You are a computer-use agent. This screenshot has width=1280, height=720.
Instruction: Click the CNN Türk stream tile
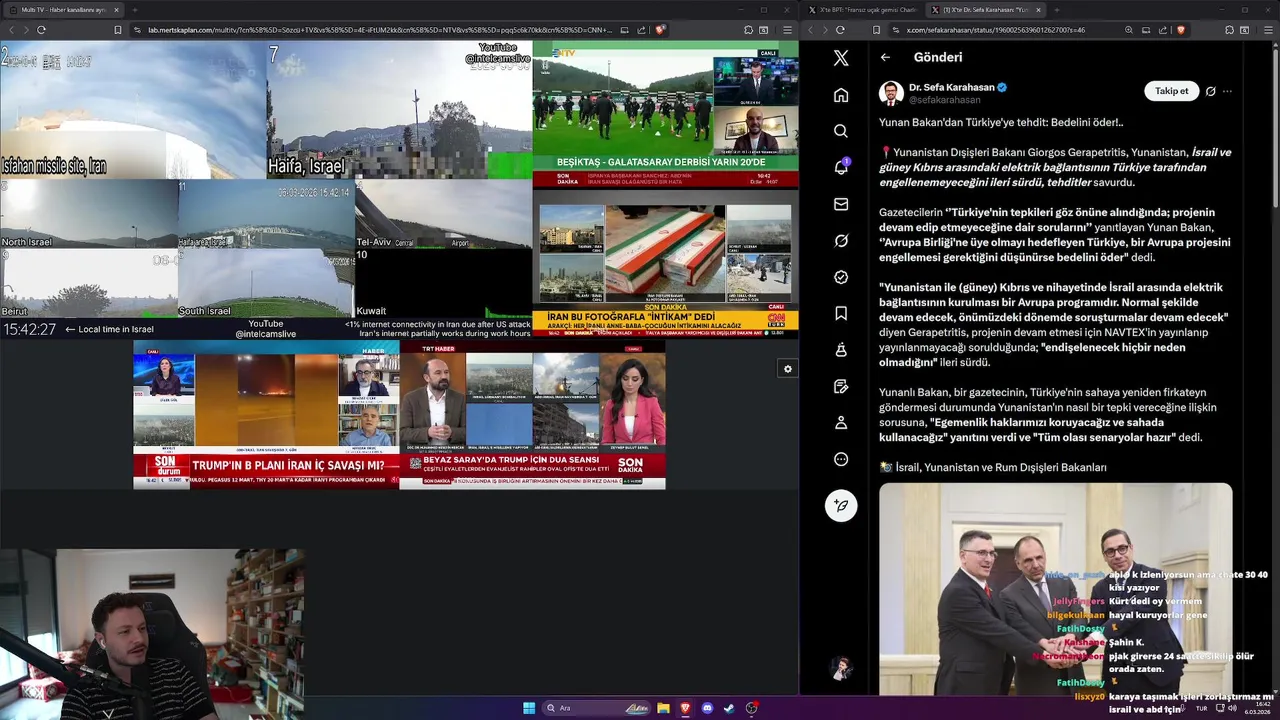[x=666, y=262]
